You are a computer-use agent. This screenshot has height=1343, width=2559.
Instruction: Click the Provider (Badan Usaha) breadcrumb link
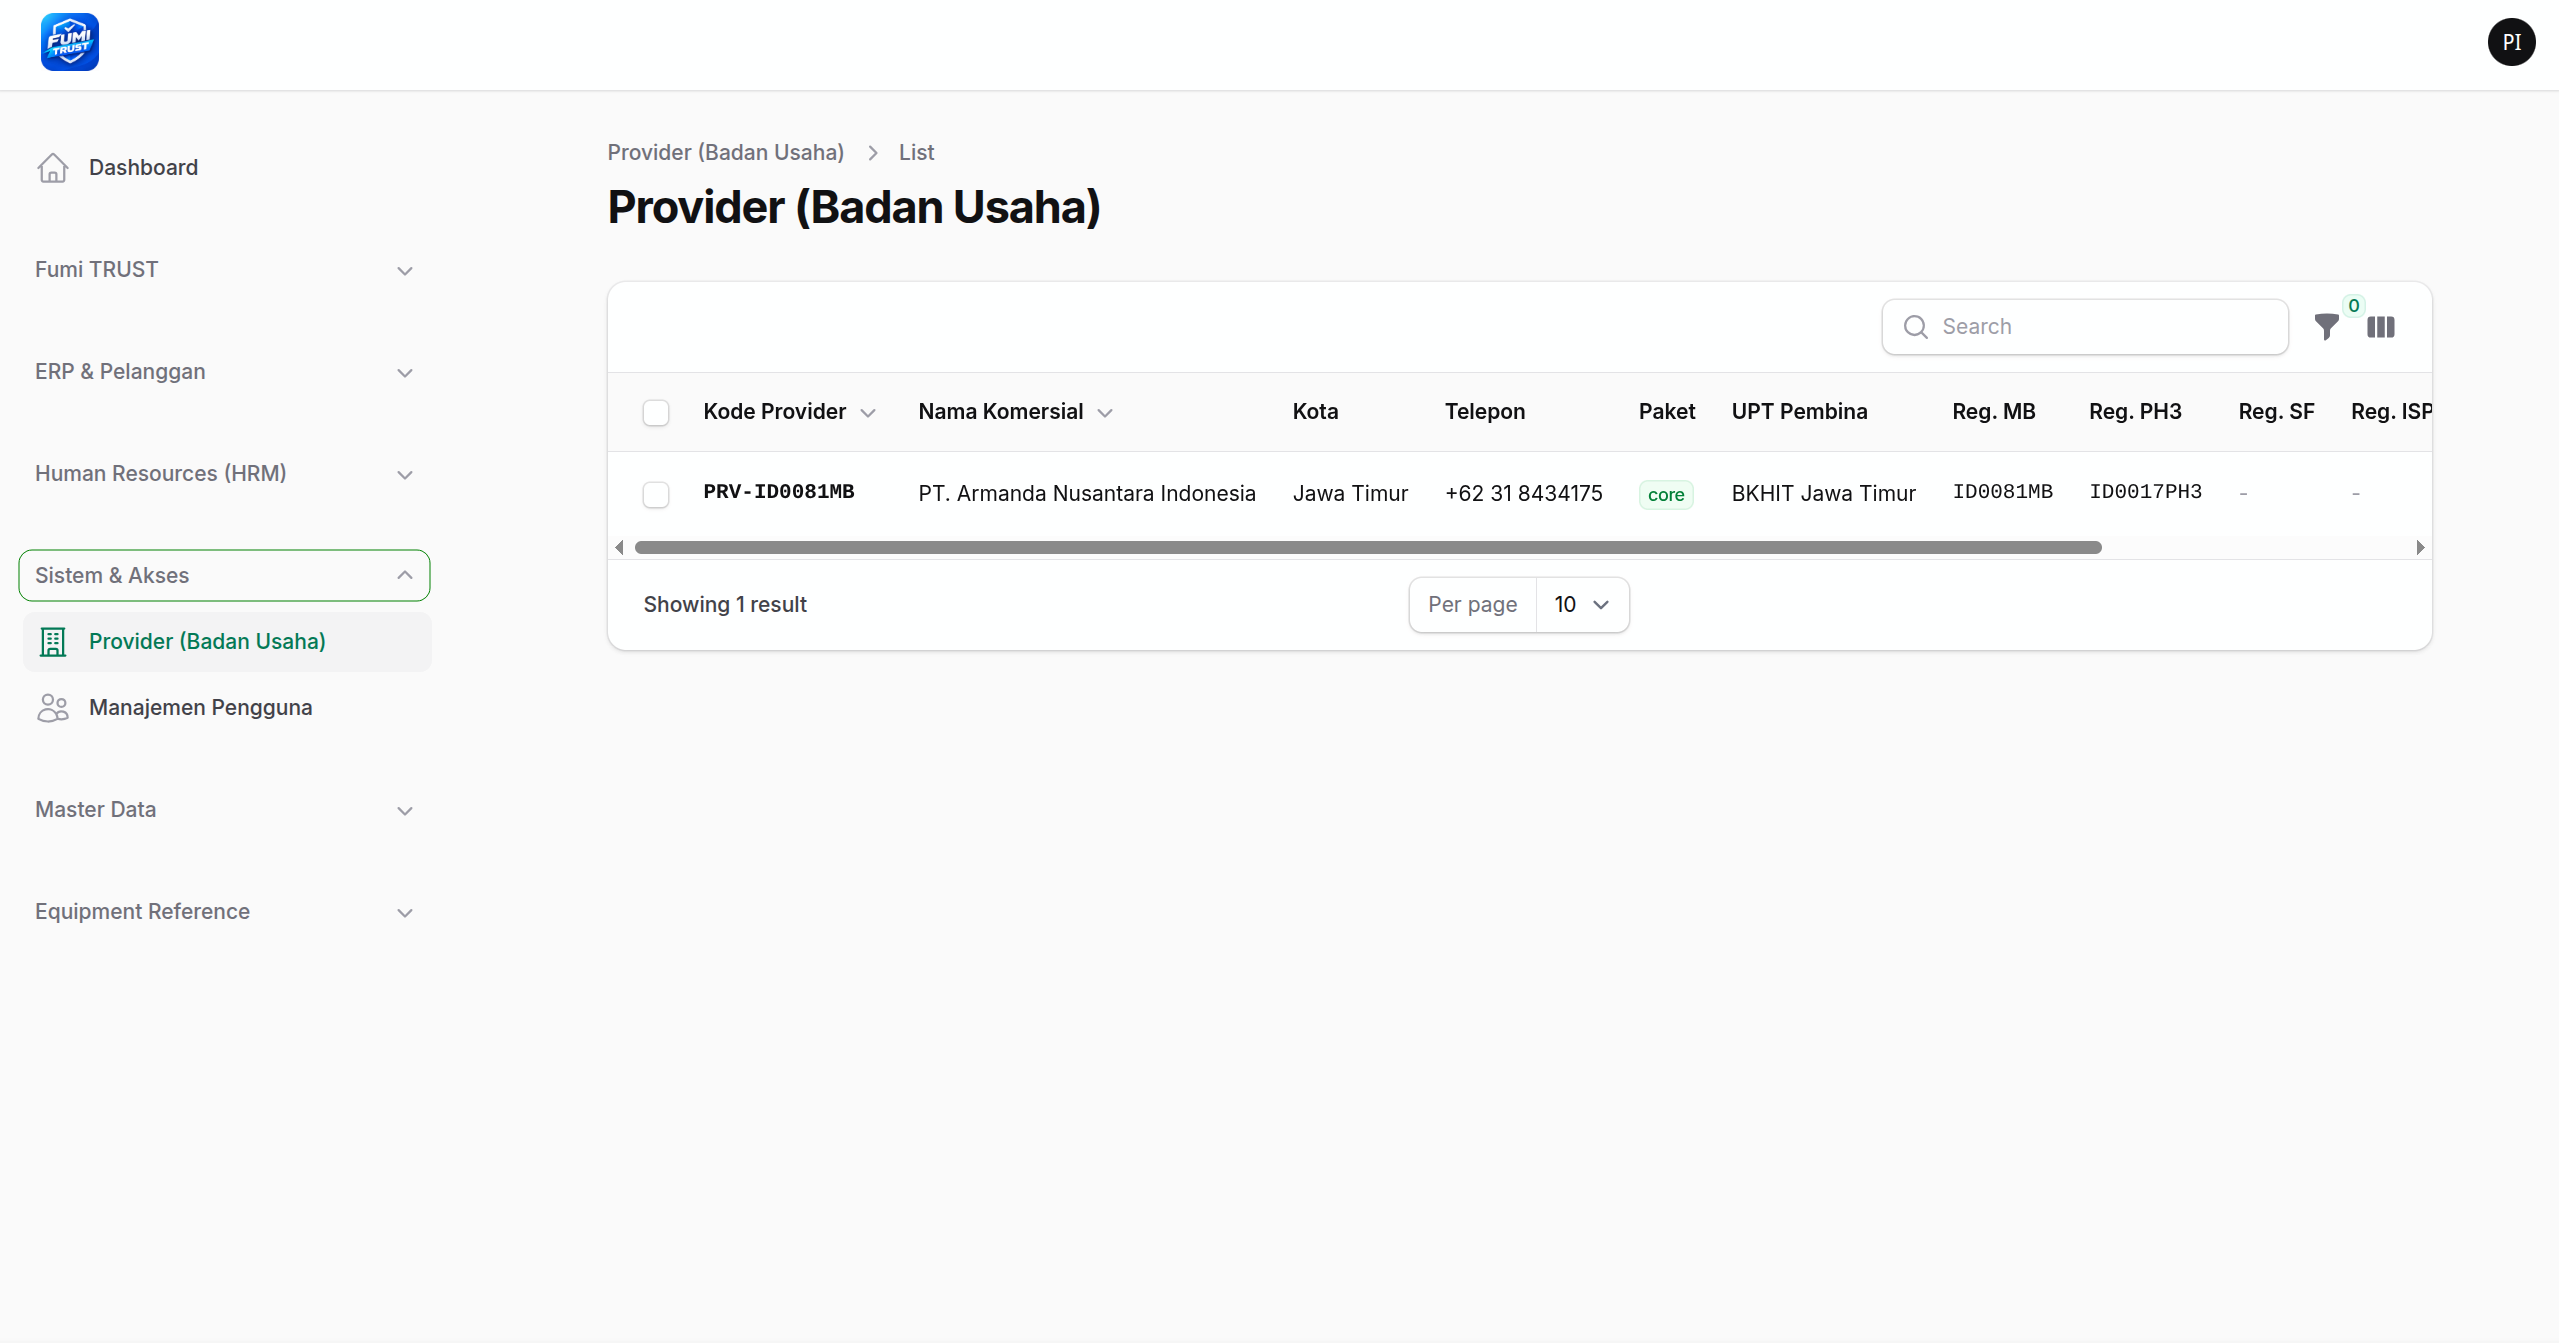pyautogui.click(x=726, y=152)
